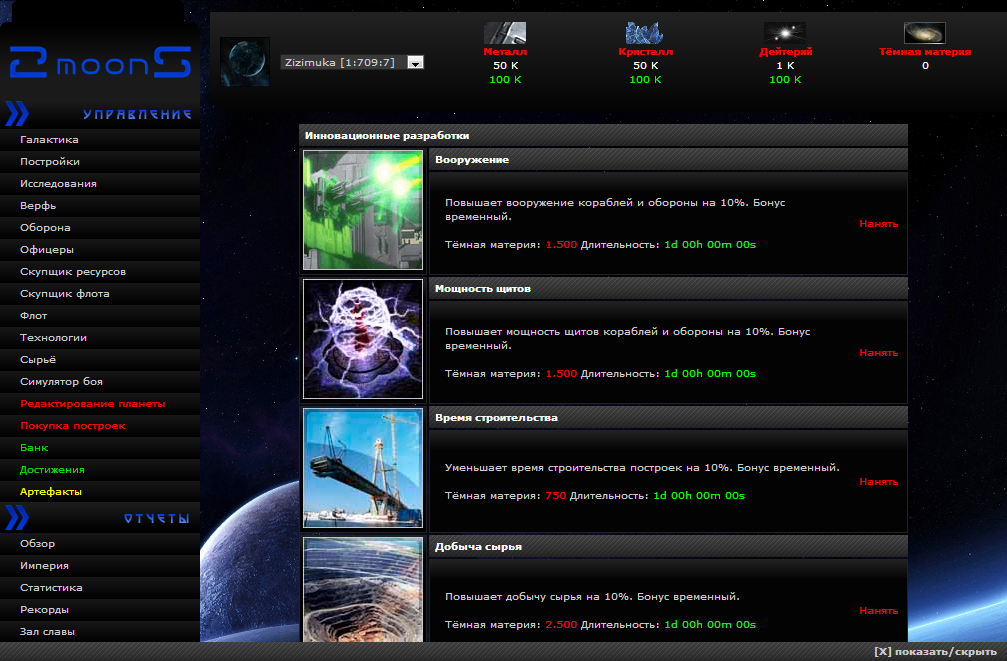Image resolution: width=1007 pixels, height=661 pixels.
Task: Click the Dark matter galaxy icon
Action: 925,33
